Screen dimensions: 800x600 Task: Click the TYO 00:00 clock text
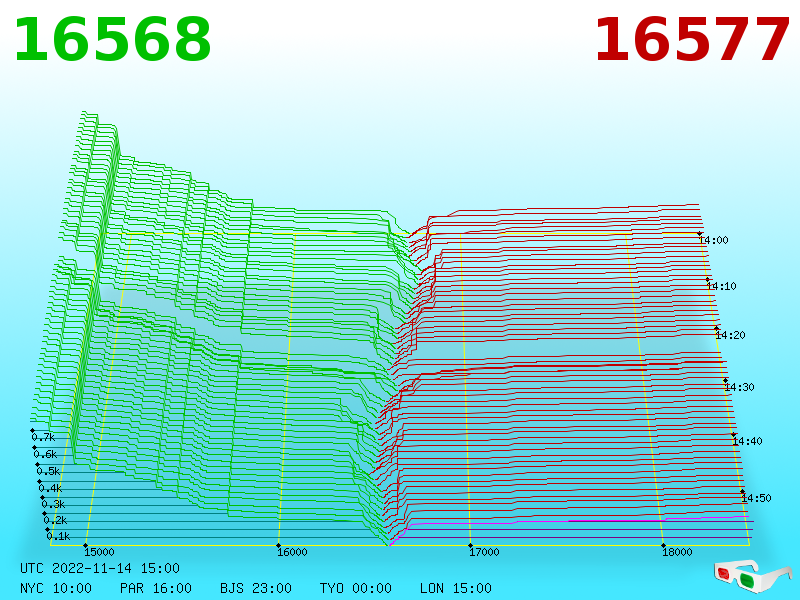click(x=356, y=588)
